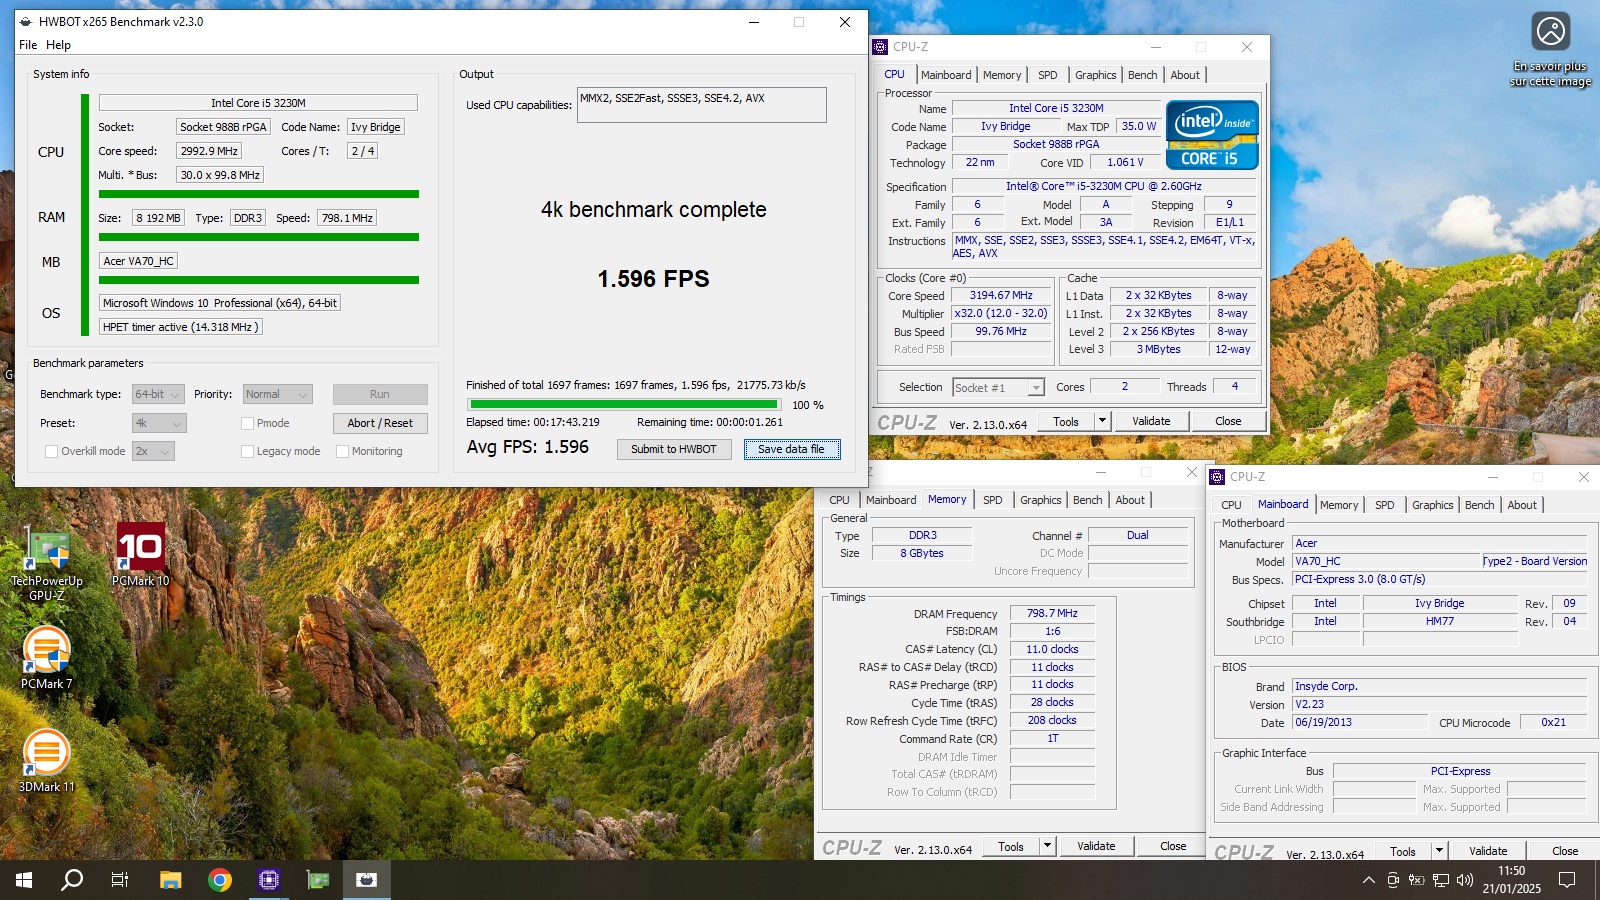1600x900 pixels.
Task: Open the Windows Start menu
Action: (24, 880)
